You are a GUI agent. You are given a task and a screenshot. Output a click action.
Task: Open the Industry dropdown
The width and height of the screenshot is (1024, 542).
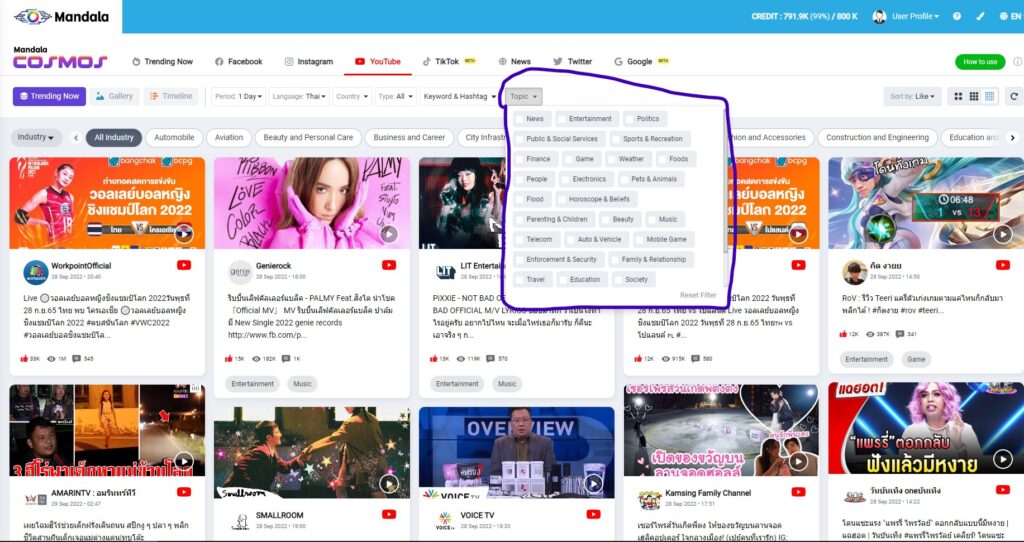tap(37, 137)
